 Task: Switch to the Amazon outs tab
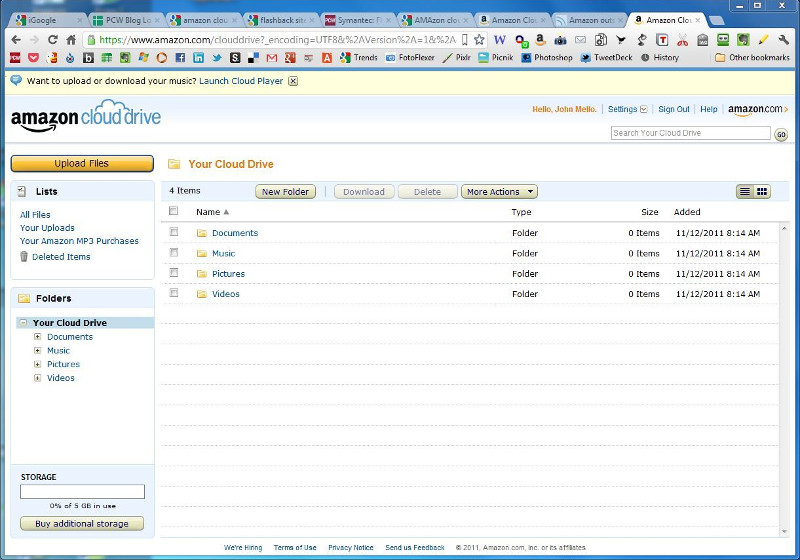(x=589, y=20)
